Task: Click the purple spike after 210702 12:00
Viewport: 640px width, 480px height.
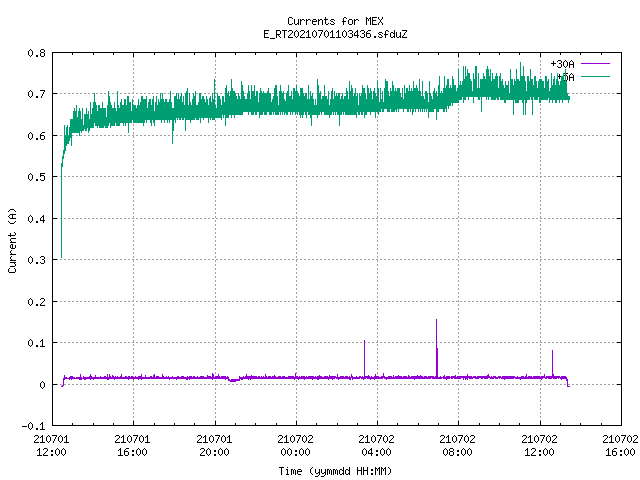Action: pos(553,363)
